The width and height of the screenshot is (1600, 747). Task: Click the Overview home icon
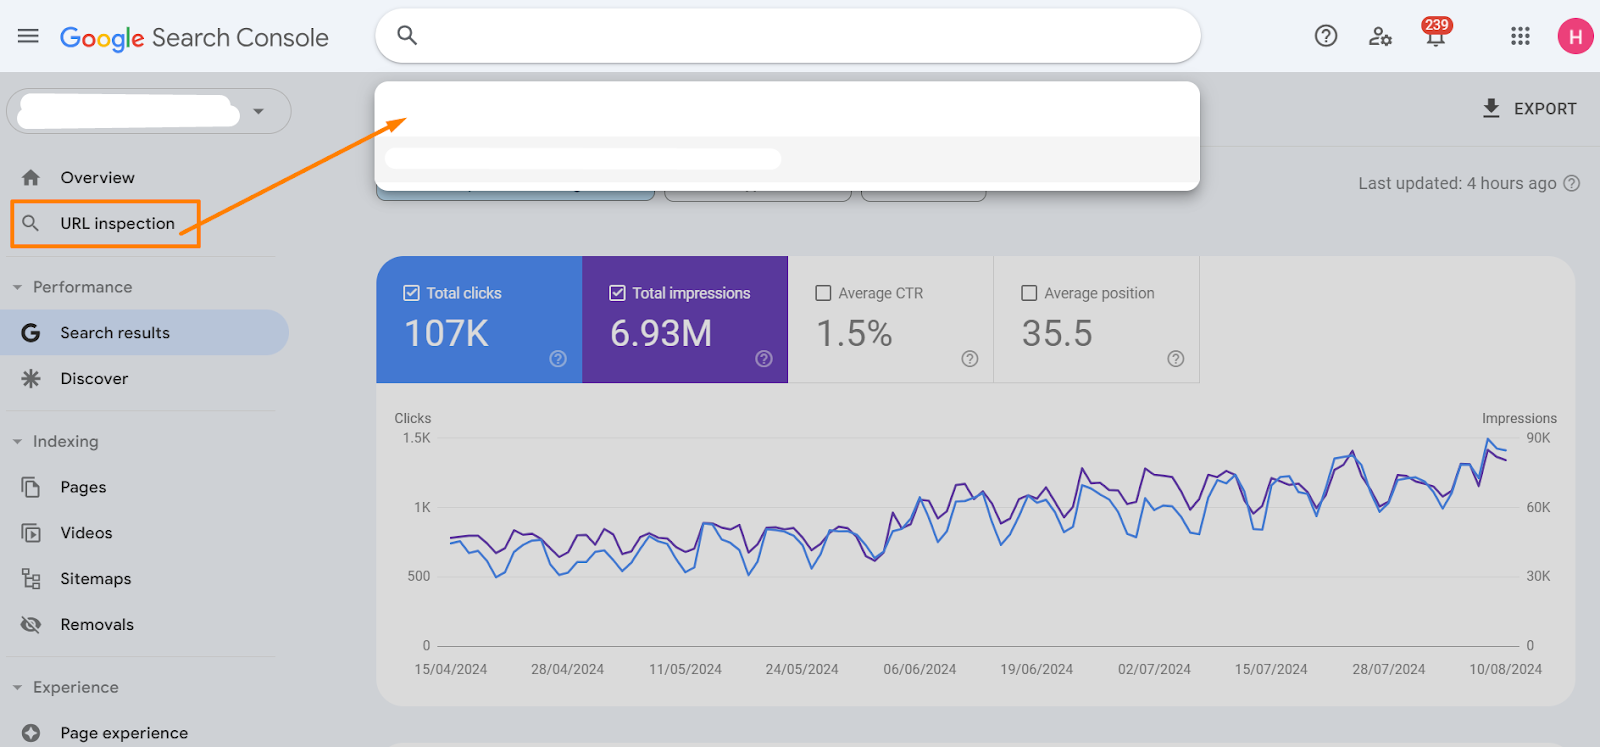31,177
